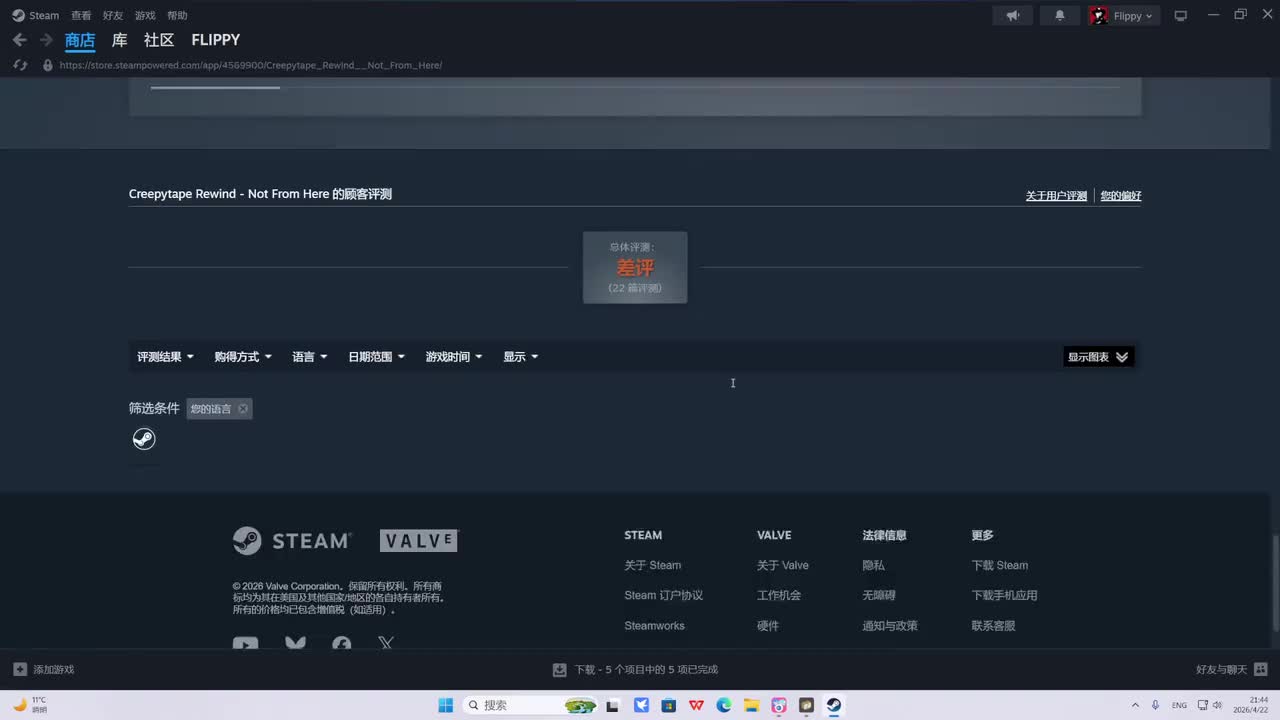Click the Steam logo in the footer
Image resolution: width=1280 pixels, height=720 pixels.
[x=292, y=541]
